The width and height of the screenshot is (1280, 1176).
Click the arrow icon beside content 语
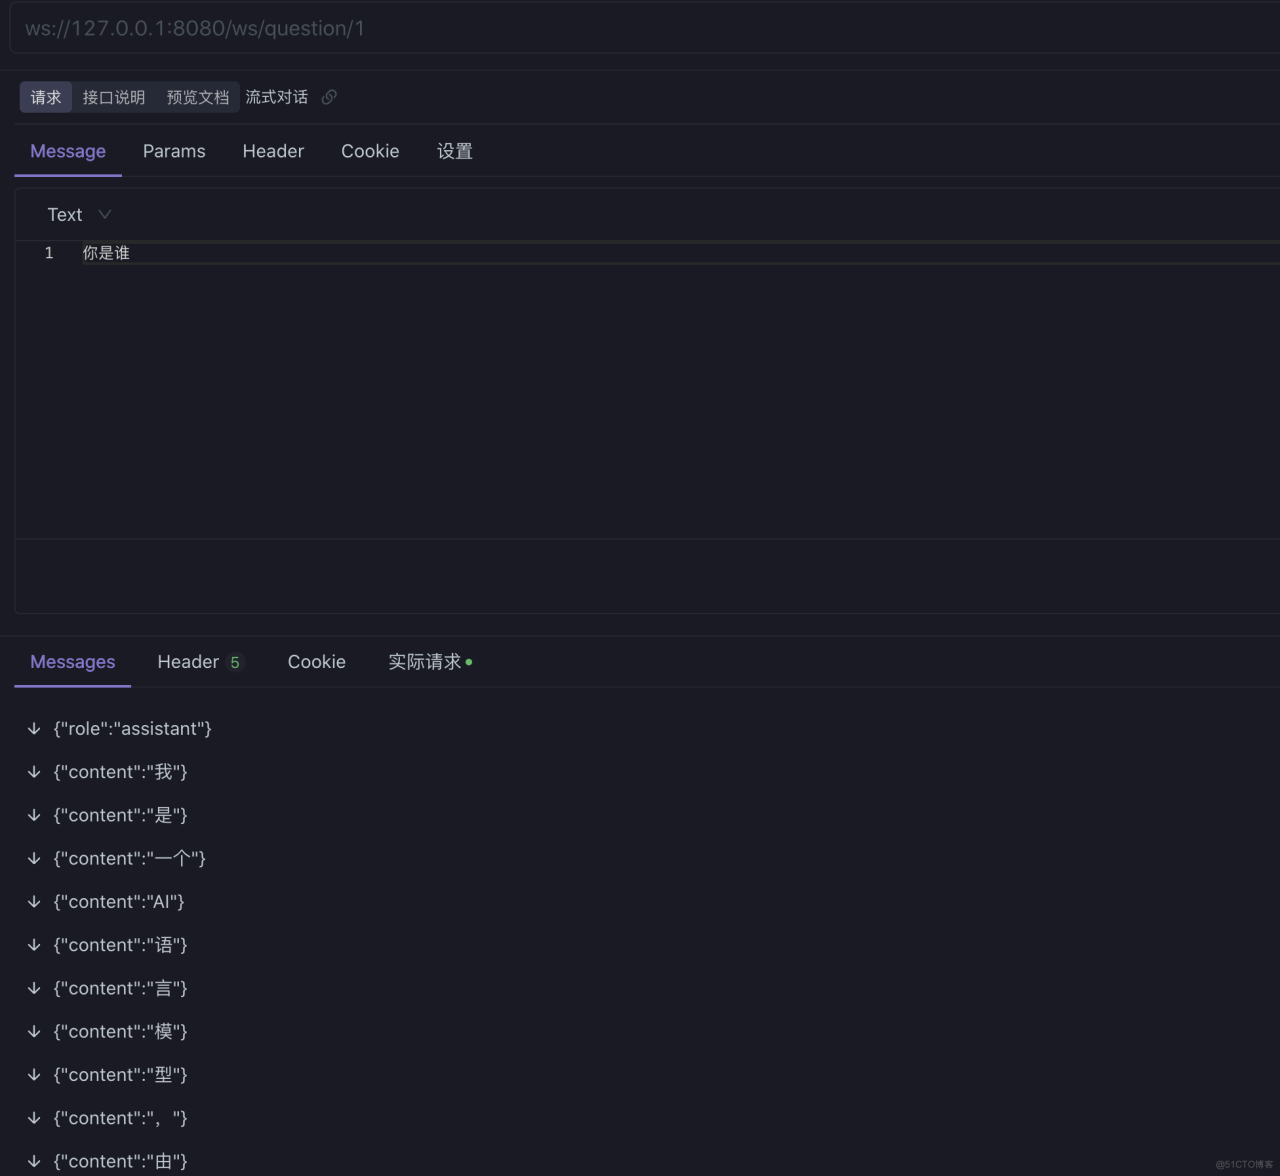[34, 945]
